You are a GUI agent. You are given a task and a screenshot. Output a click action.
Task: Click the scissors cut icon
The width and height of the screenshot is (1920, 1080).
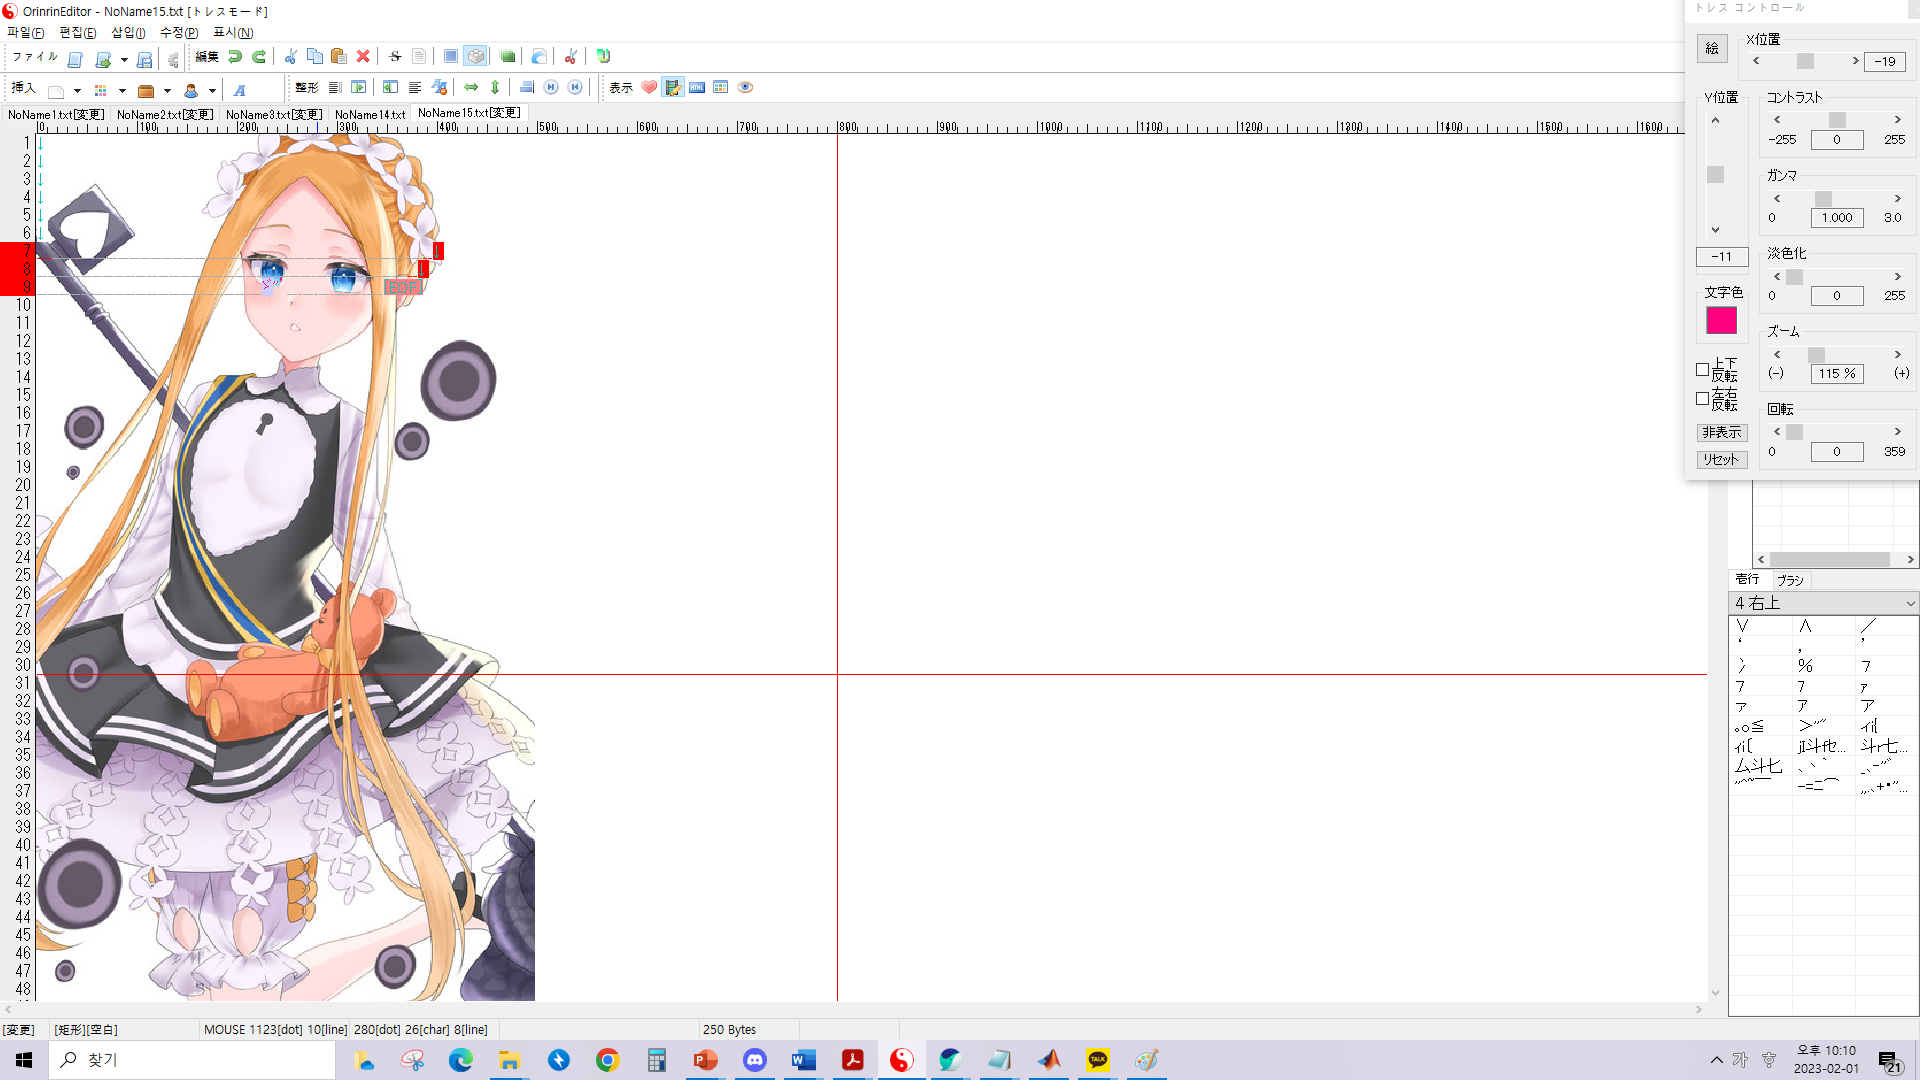tap(290, 57)
